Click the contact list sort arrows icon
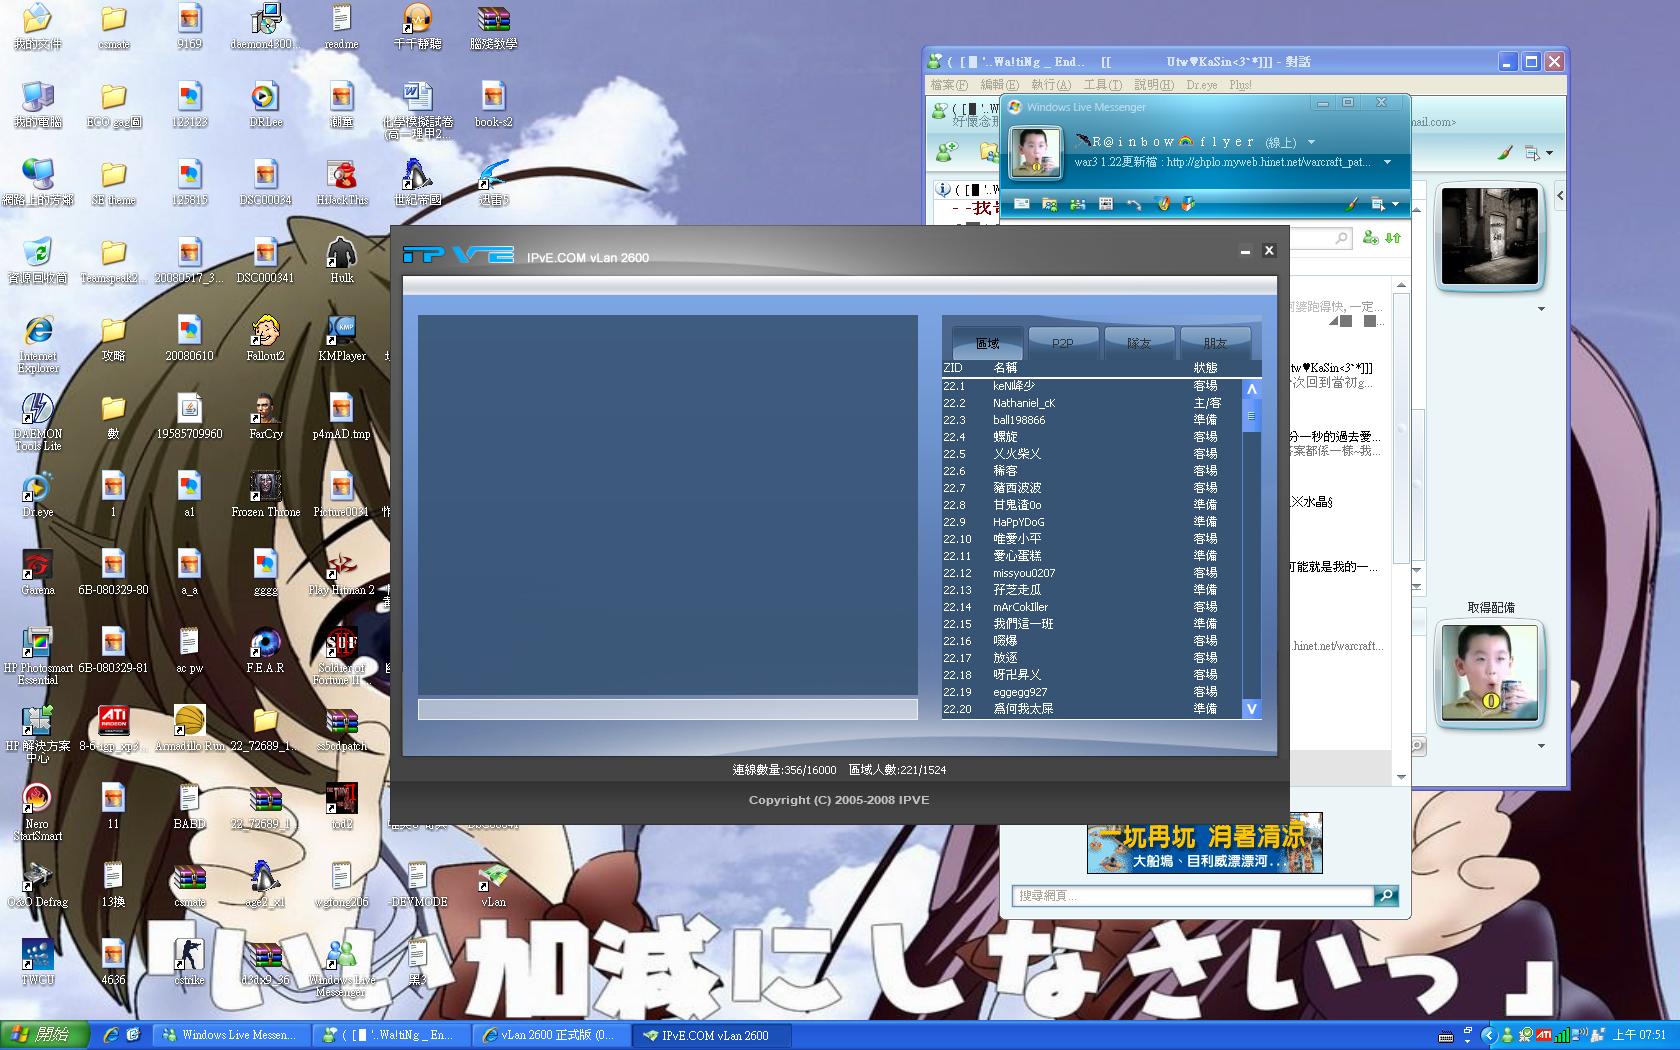This screenshot has width=1680, height=1050. click(x=1393, y=238)
